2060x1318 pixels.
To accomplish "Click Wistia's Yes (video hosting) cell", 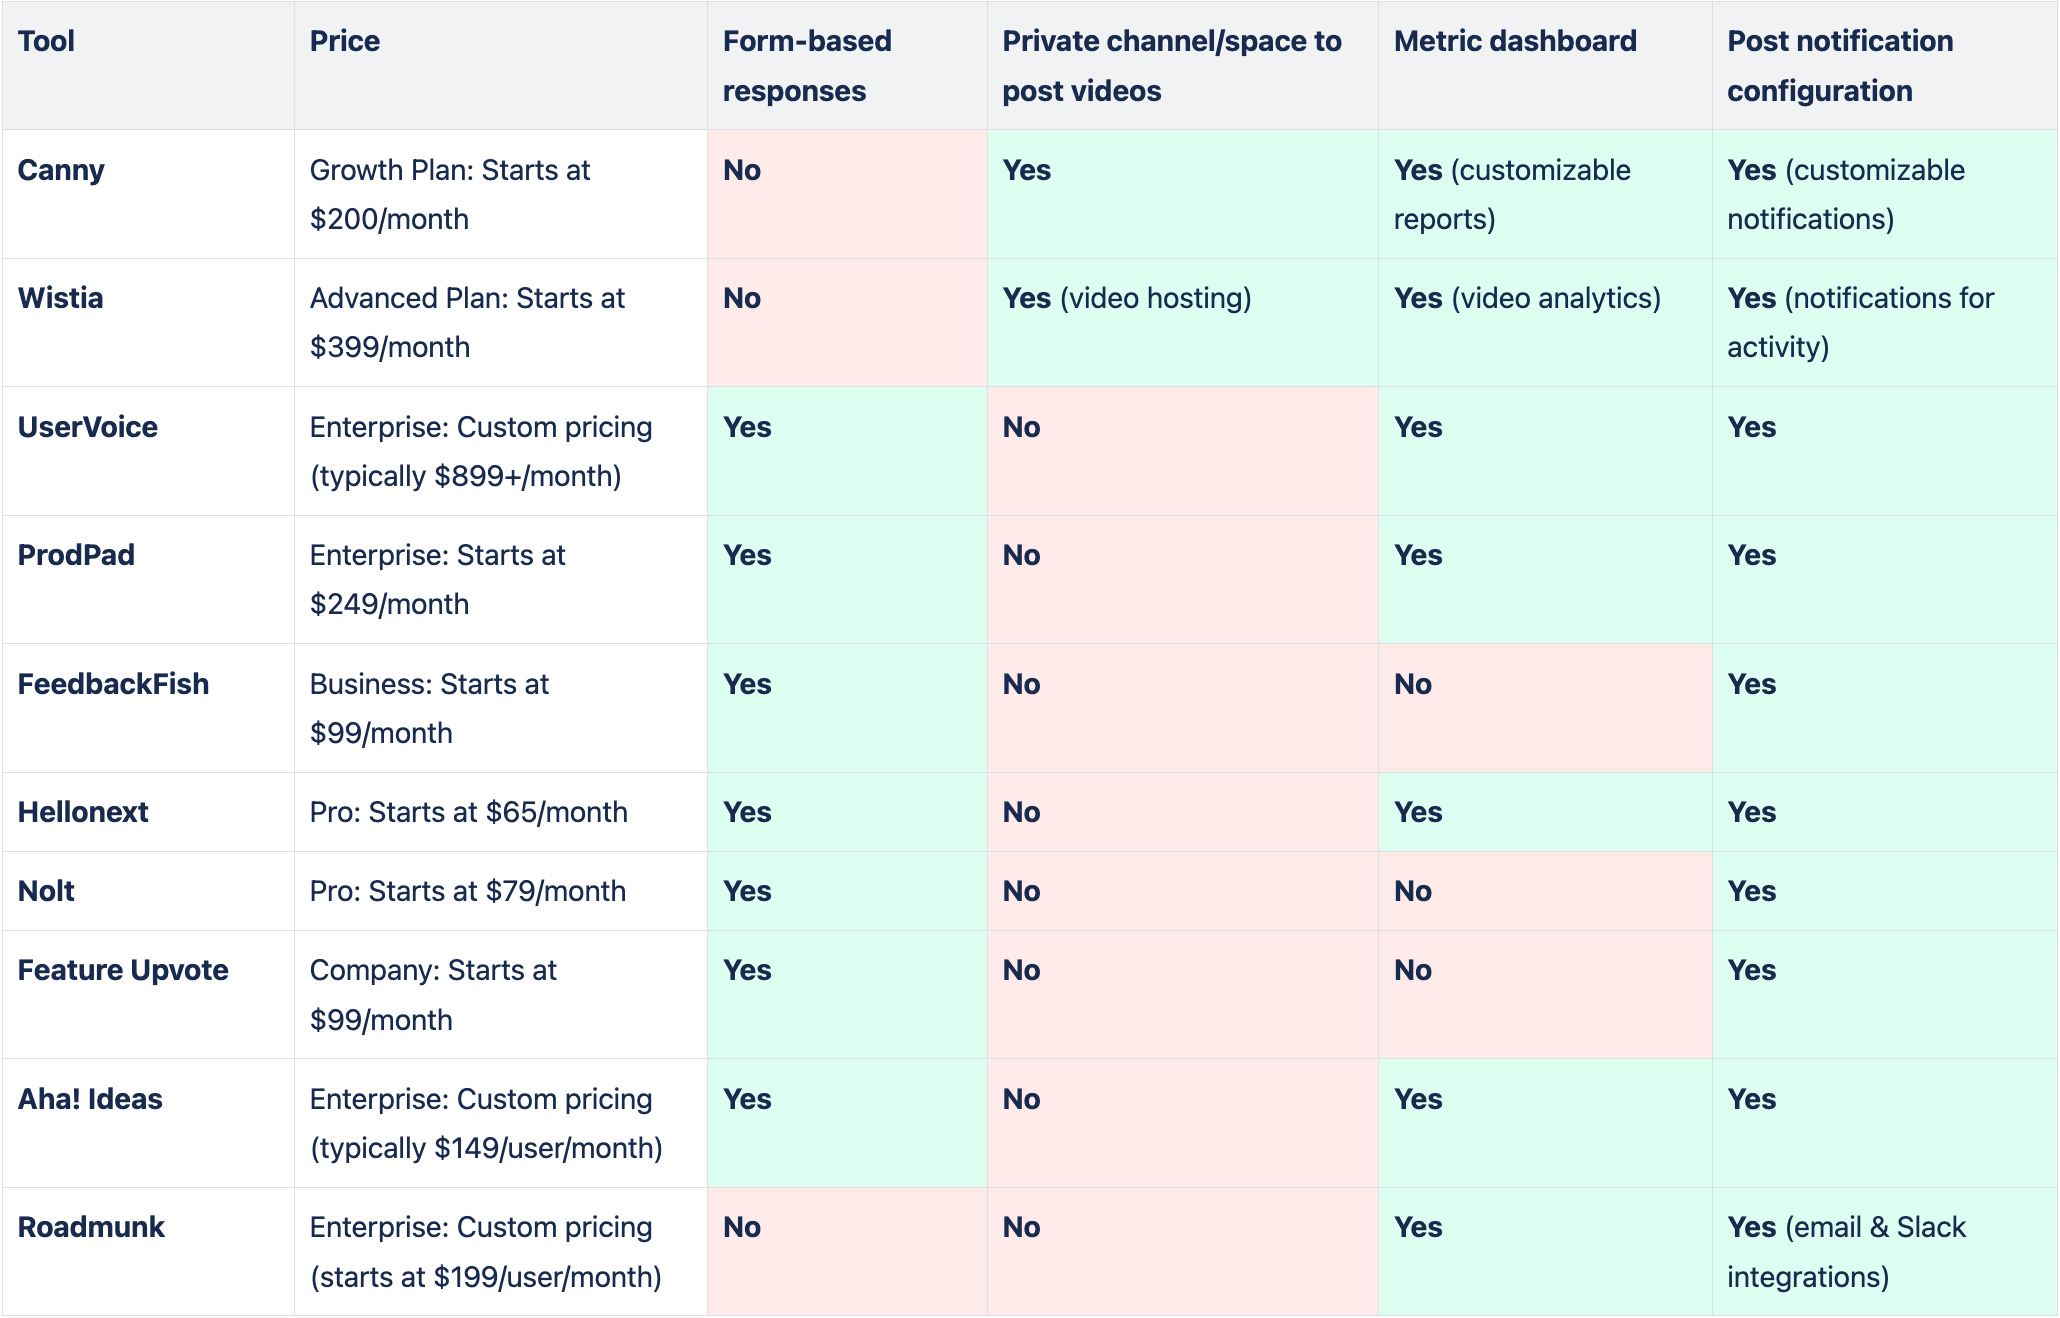I will (x=1127, y=298).
